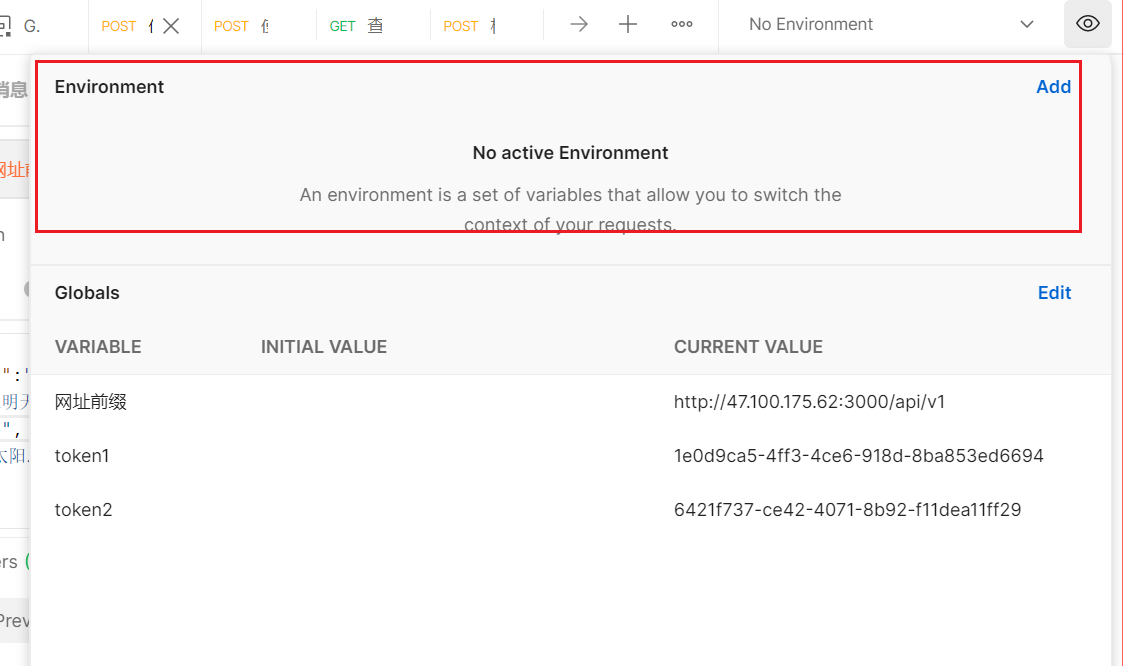Click the http://47.100.175.62:3000/api/v1 current value
Viewport: 1124px width, 666px height.
pyautogui.click(x=809, y=402)
